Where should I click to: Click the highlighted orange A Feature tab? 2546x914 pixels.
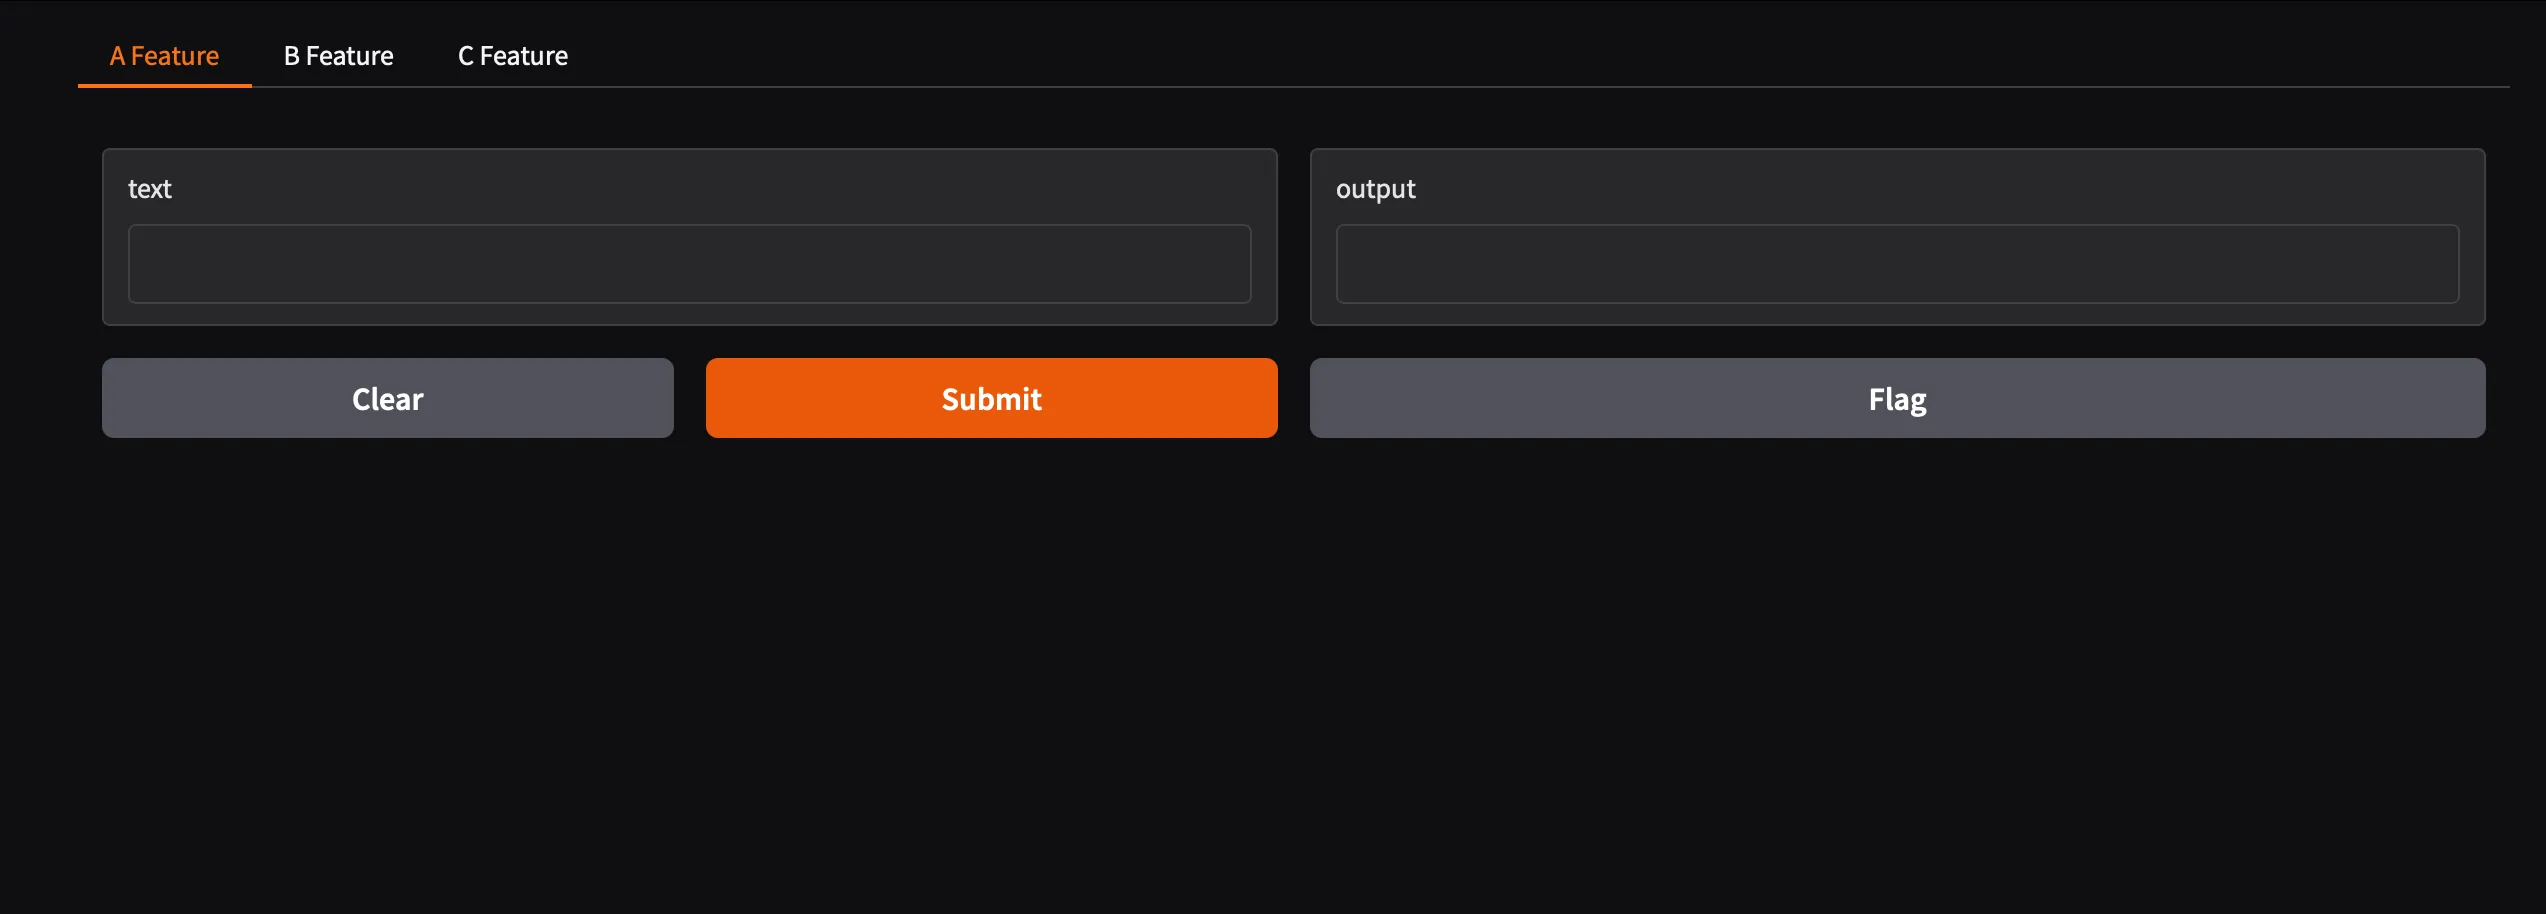coord(164,56)
